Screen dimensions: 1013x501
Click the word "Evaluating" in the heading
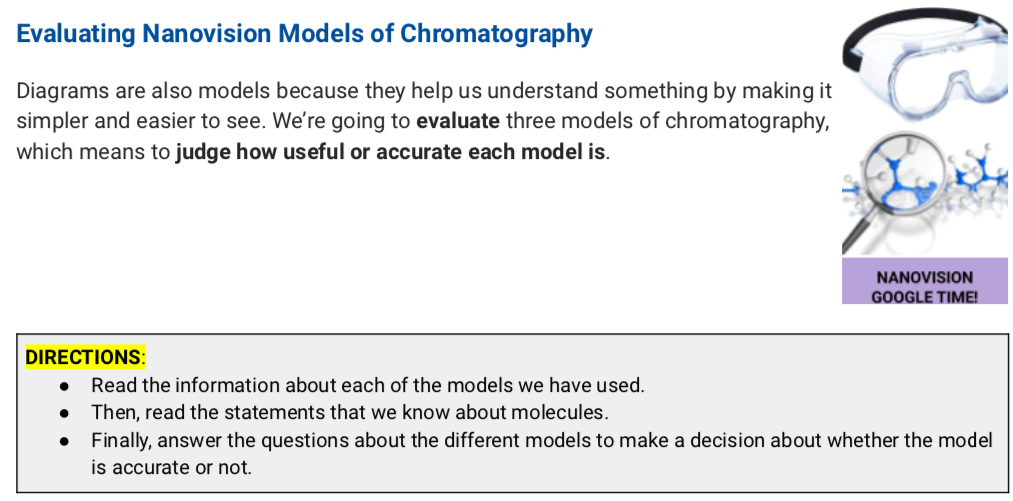tap(76, 34)
